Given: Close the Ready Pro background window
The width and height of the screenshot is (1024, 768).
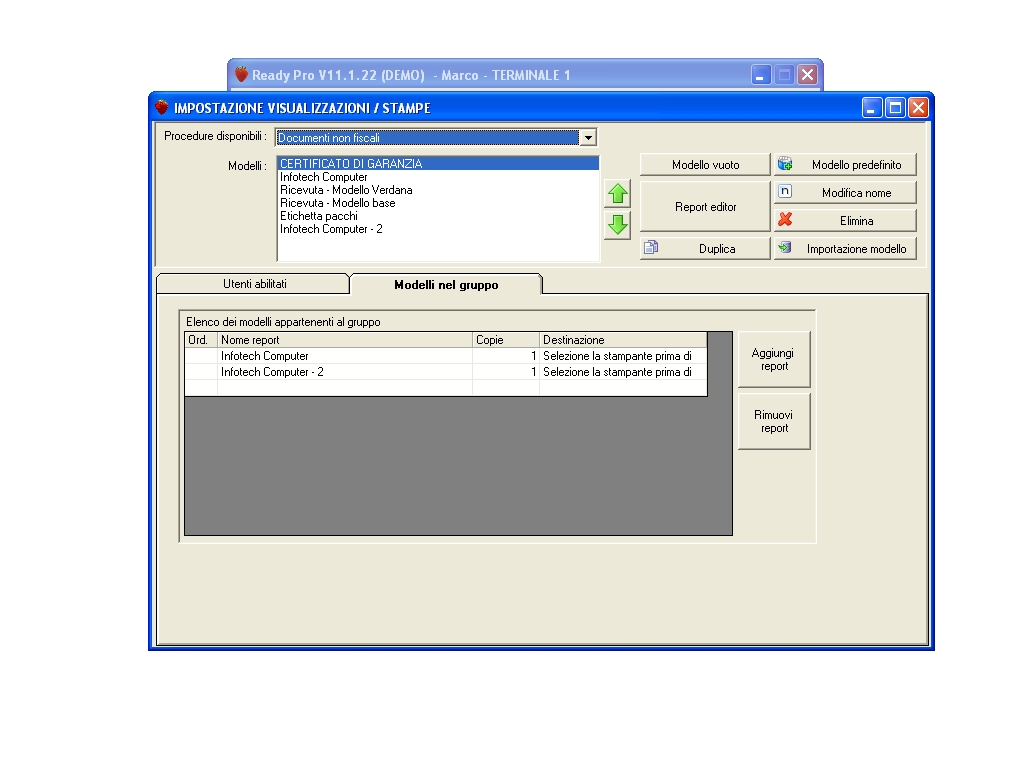Looking at the screenshot, I should pos(808,74).
